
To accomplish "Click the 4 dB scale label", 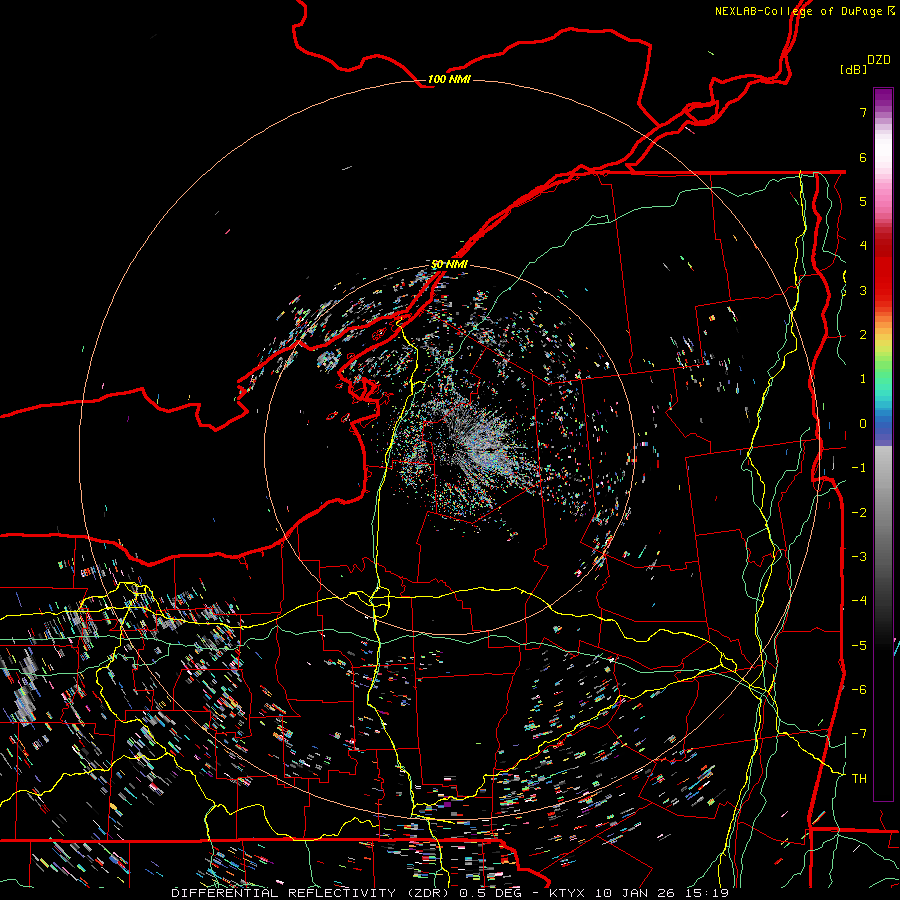I will click(x=863, y=246).
